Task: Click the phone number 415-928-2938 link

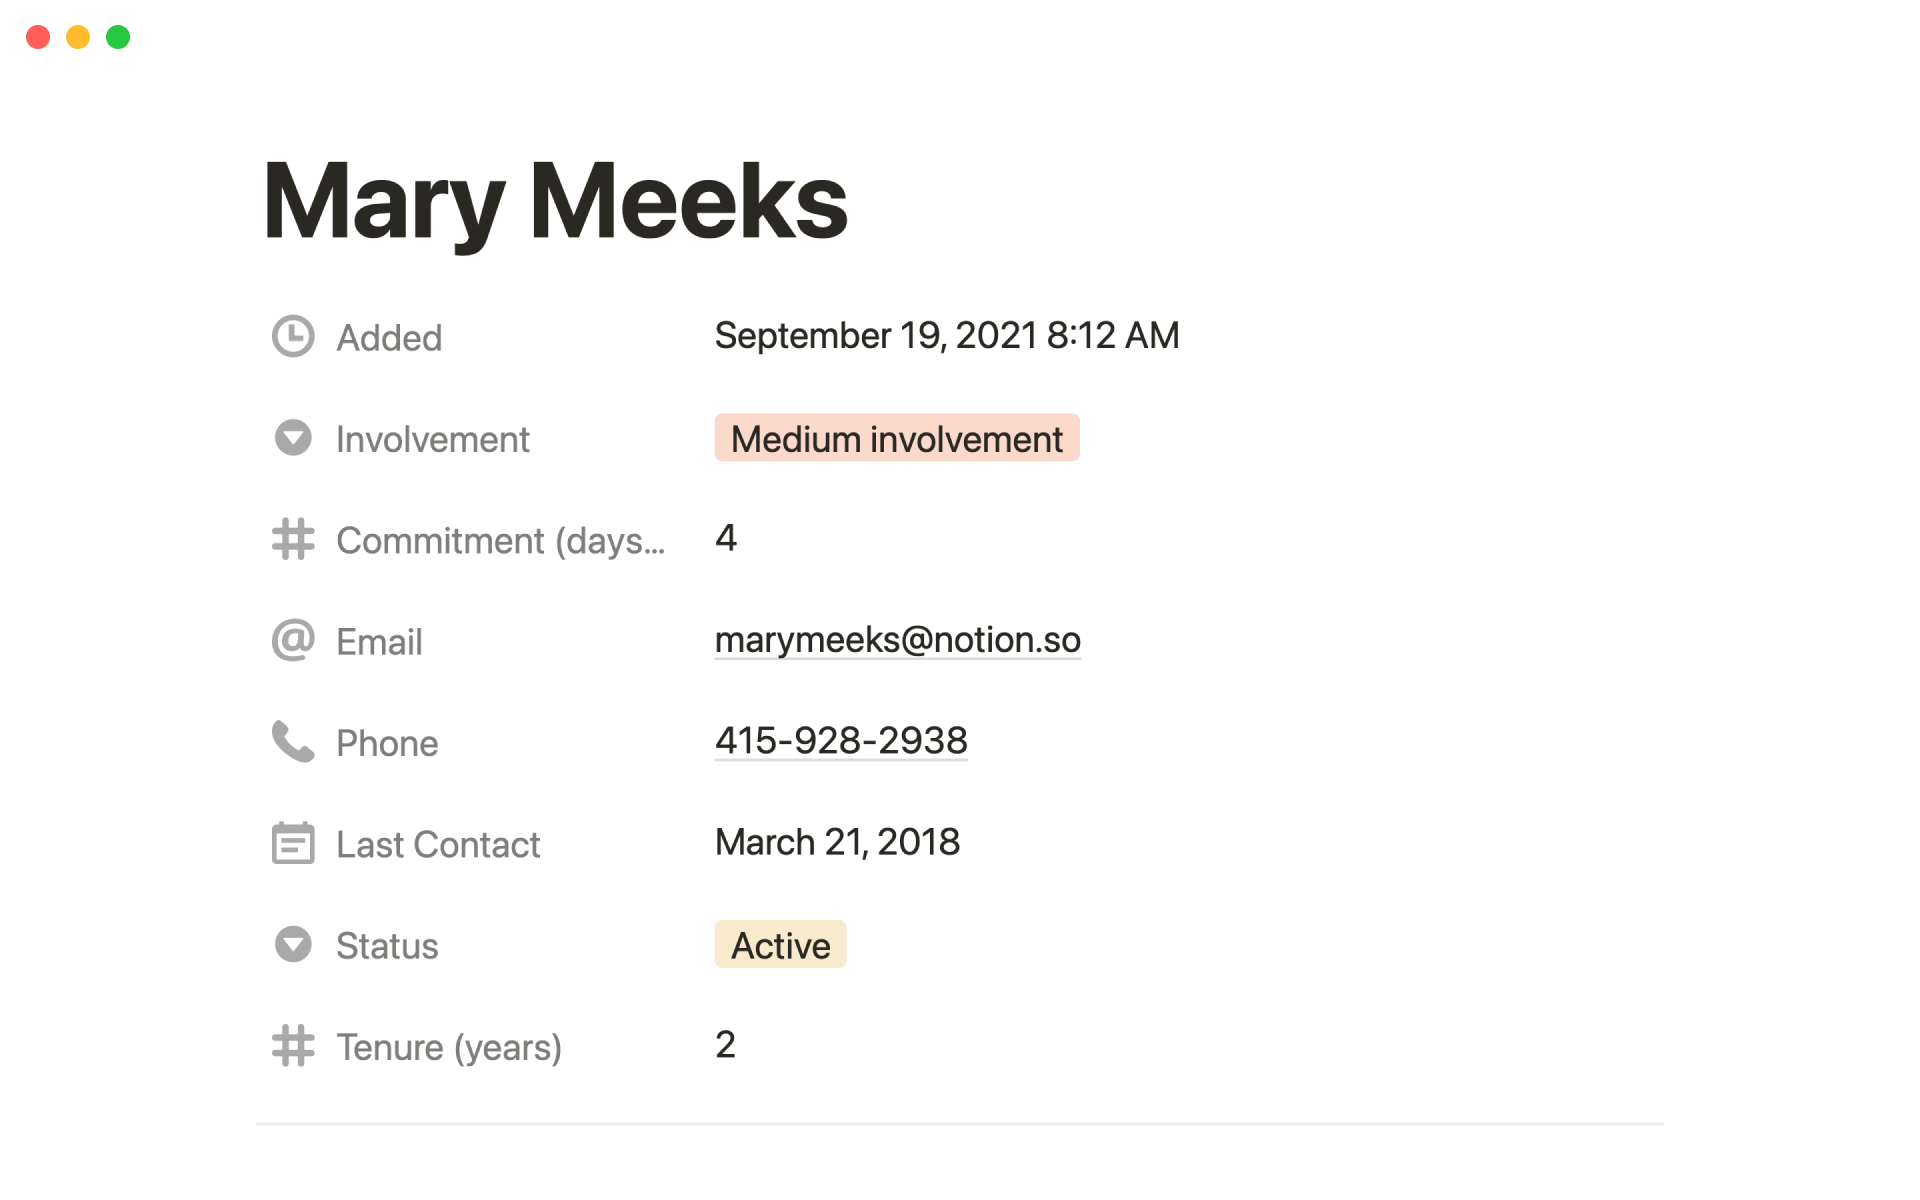Action: [x=841, y=741]
